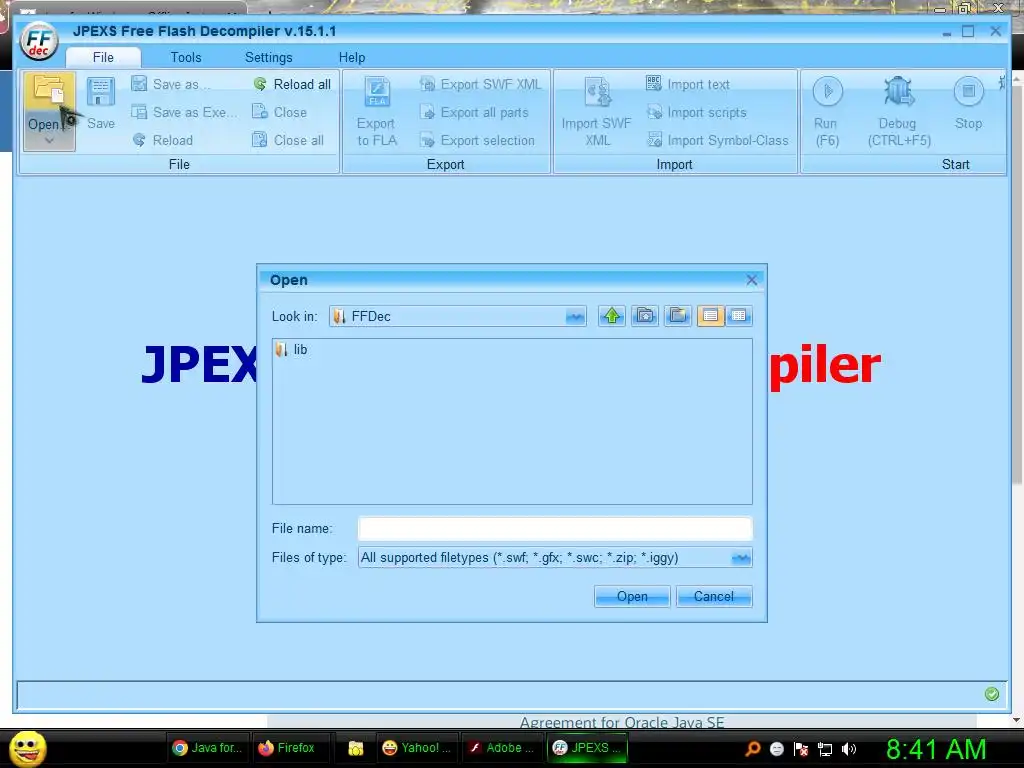Click Close all in ribbon
The image size is (1024, 768).
click(288, 140)
